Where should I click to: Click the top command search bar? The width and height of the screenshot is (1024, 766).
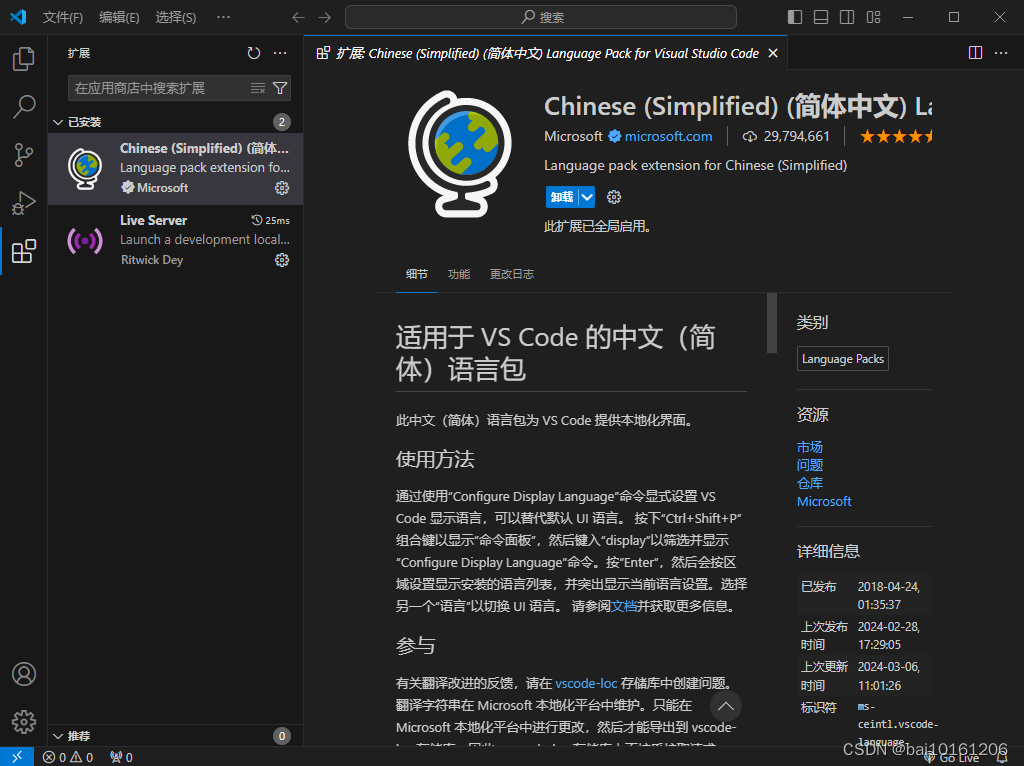[541, 17]
